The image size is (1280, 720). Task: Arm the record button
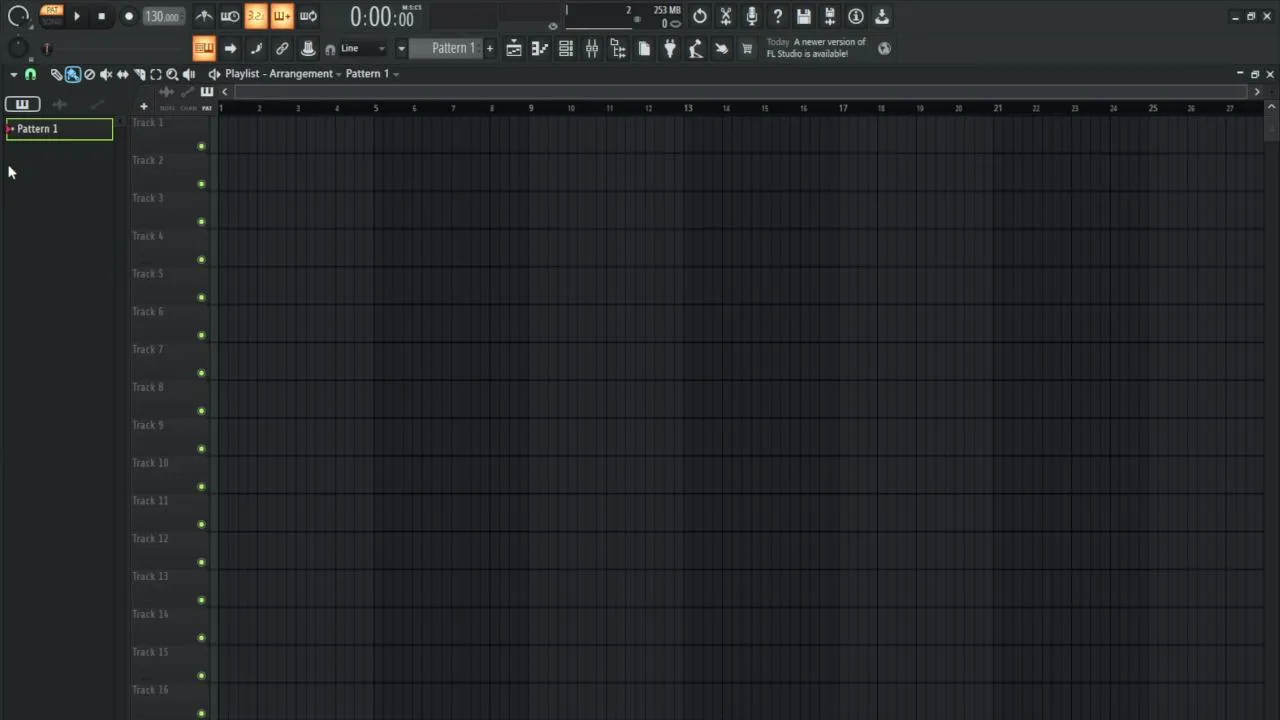click(129, 16)
